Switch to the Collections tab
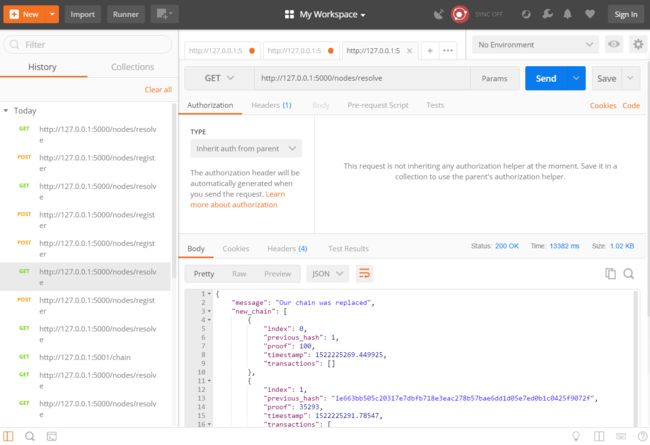 (x=132, y=67)
